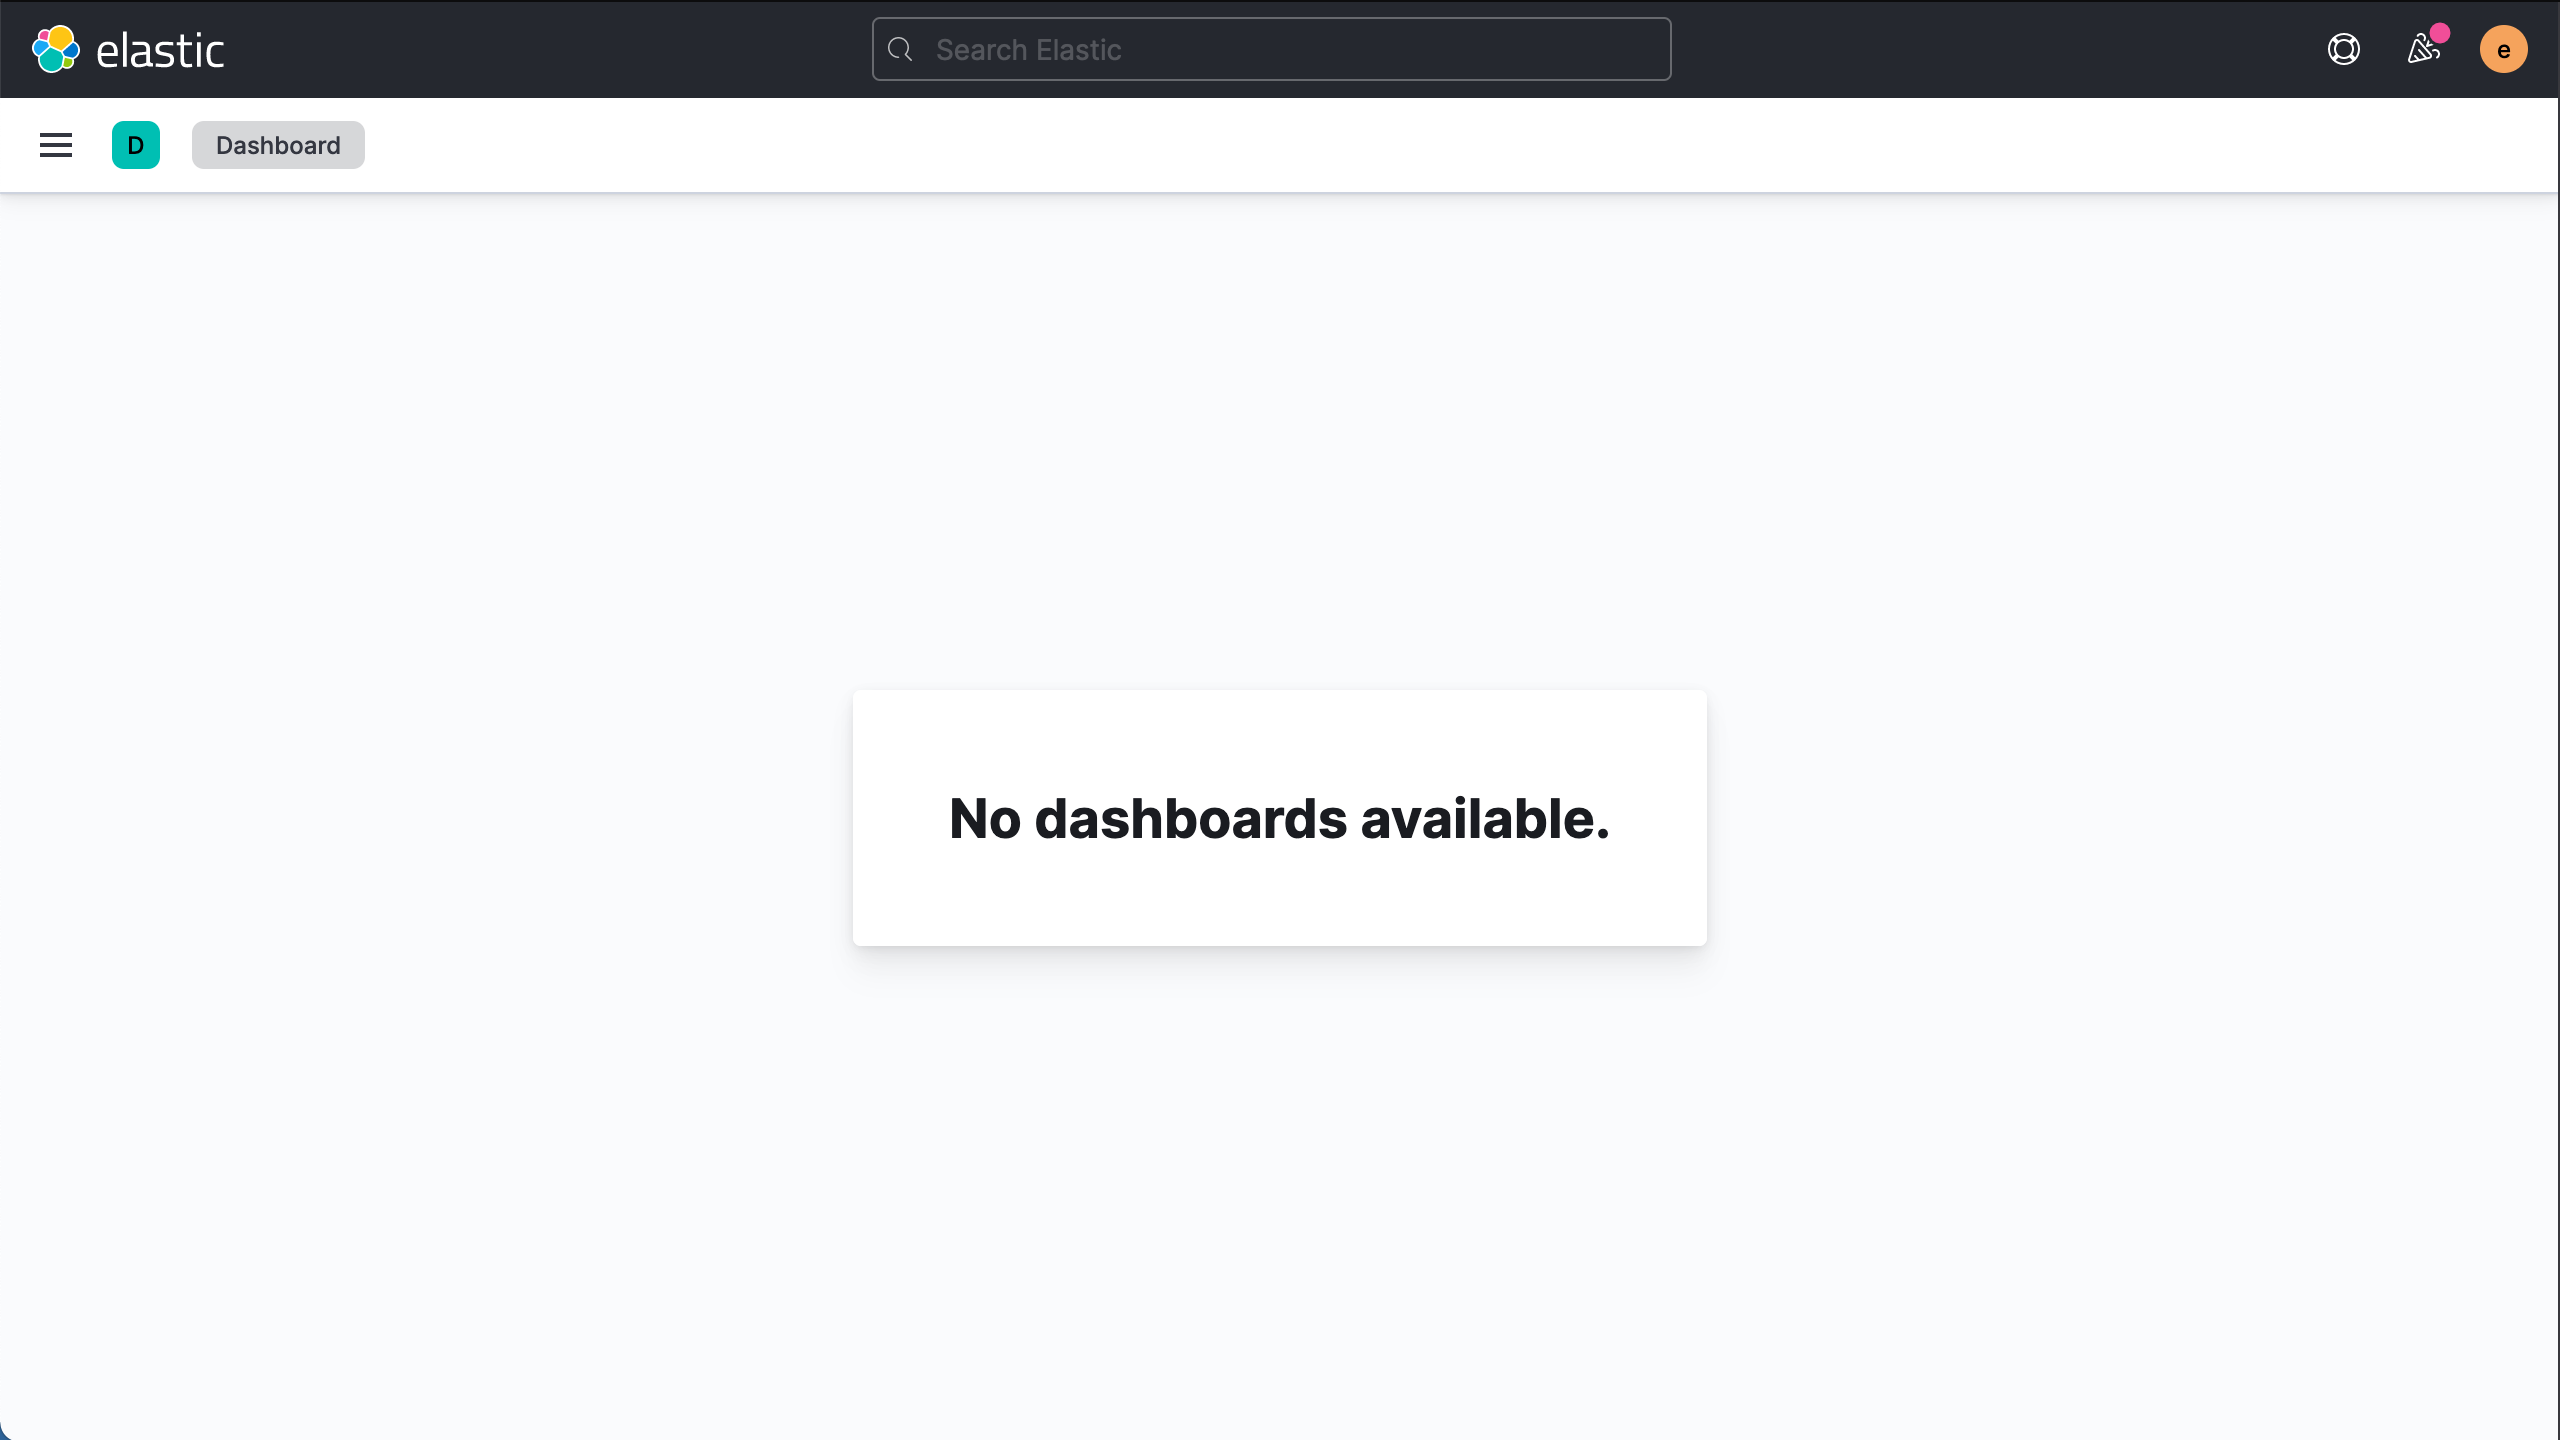Toggle the hamburger navigation menu
Image resolution: width=2560 pixels, height=1440 pixels.
pyautogui.click(x=56, y=145)
